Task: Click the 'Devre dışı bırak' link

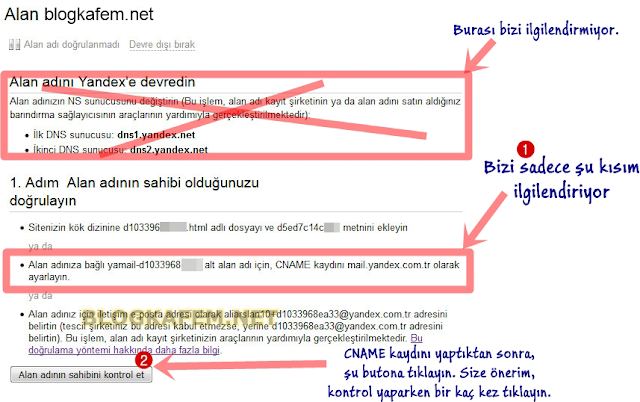Action: [x=162, y=44]
